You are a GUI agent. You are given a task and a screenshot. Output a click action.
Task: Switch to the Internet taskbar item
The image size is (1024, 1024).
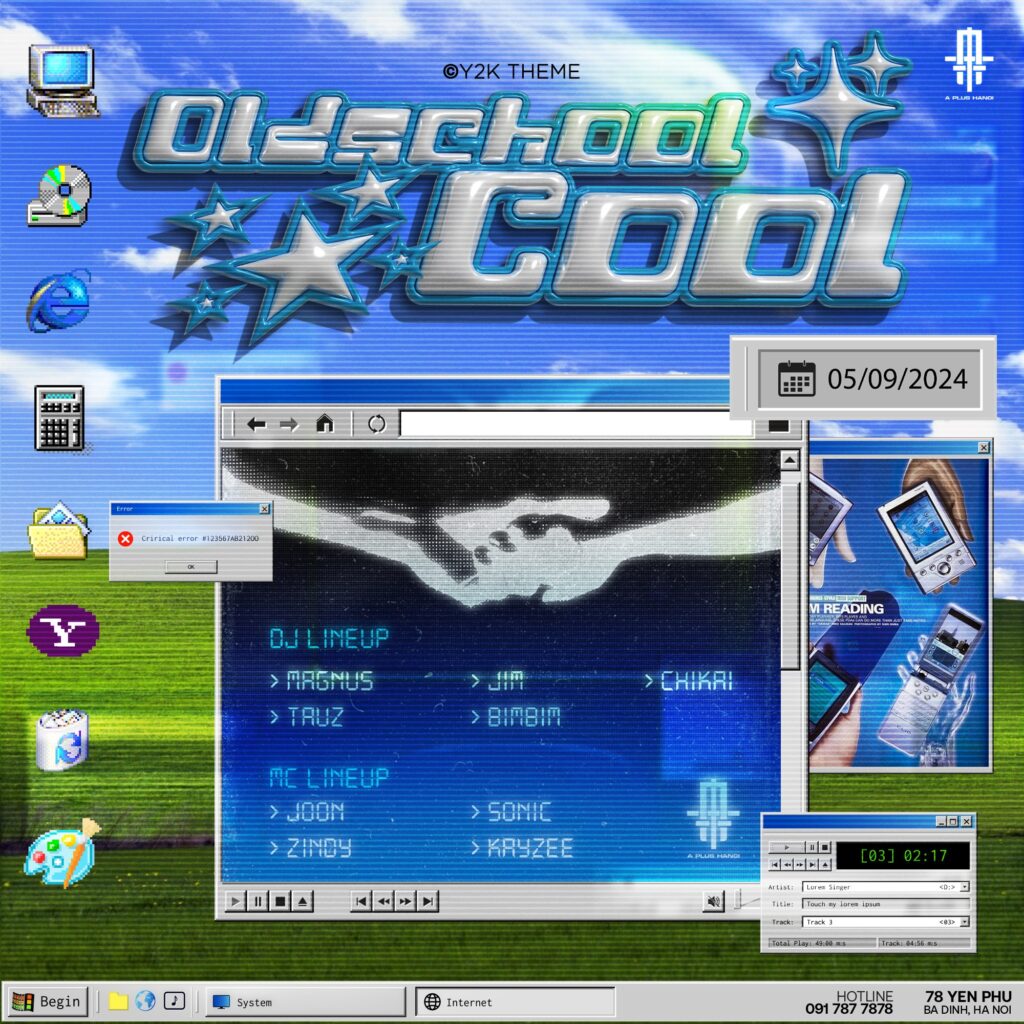click(x=515, y=1002)
